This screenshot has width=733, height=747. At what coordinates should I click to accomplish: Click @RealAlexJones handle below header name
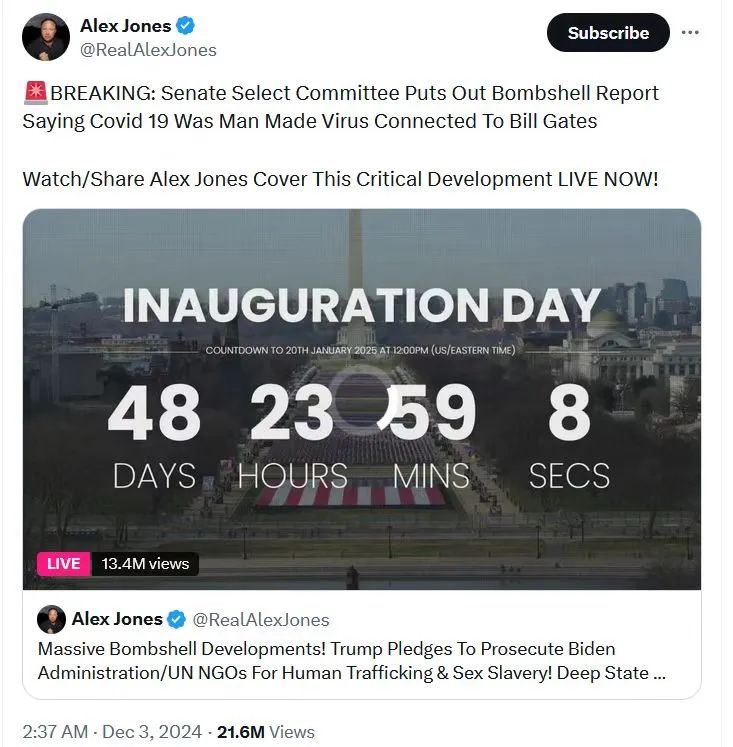tap(148, 50)
